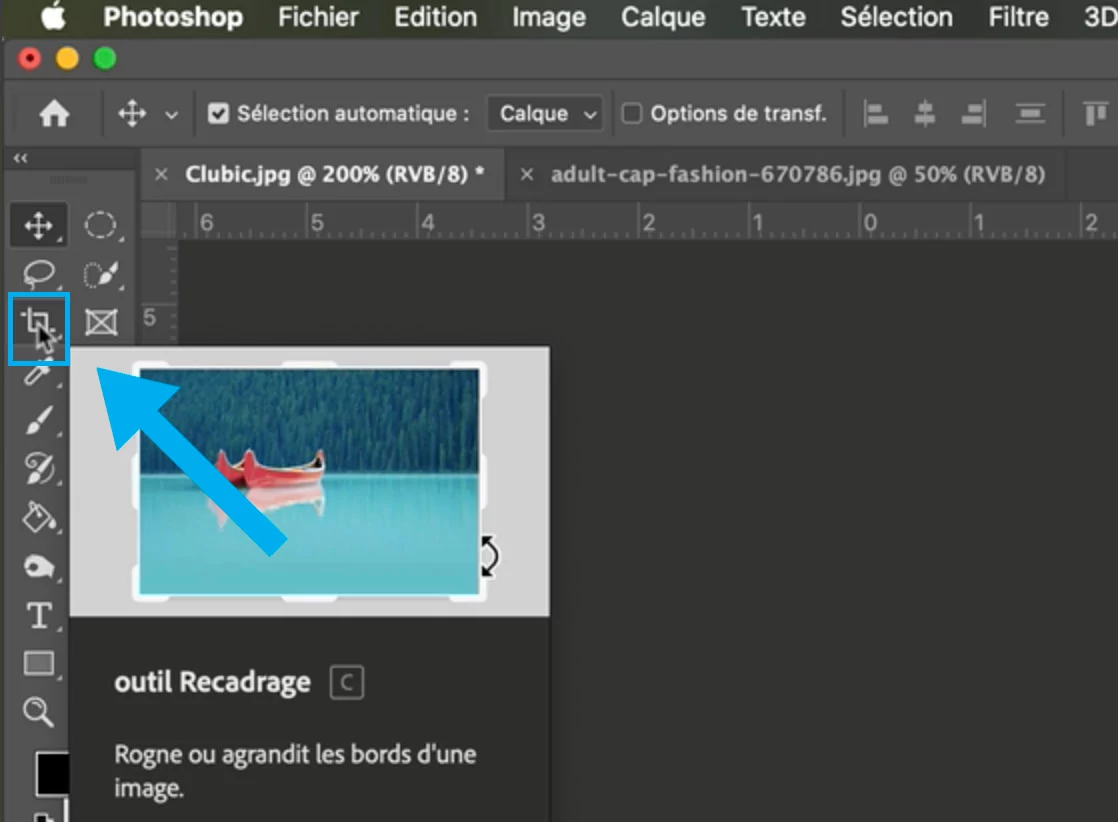1118x822 pixels.
Task: Align right edges of layers
Action: 973,113
